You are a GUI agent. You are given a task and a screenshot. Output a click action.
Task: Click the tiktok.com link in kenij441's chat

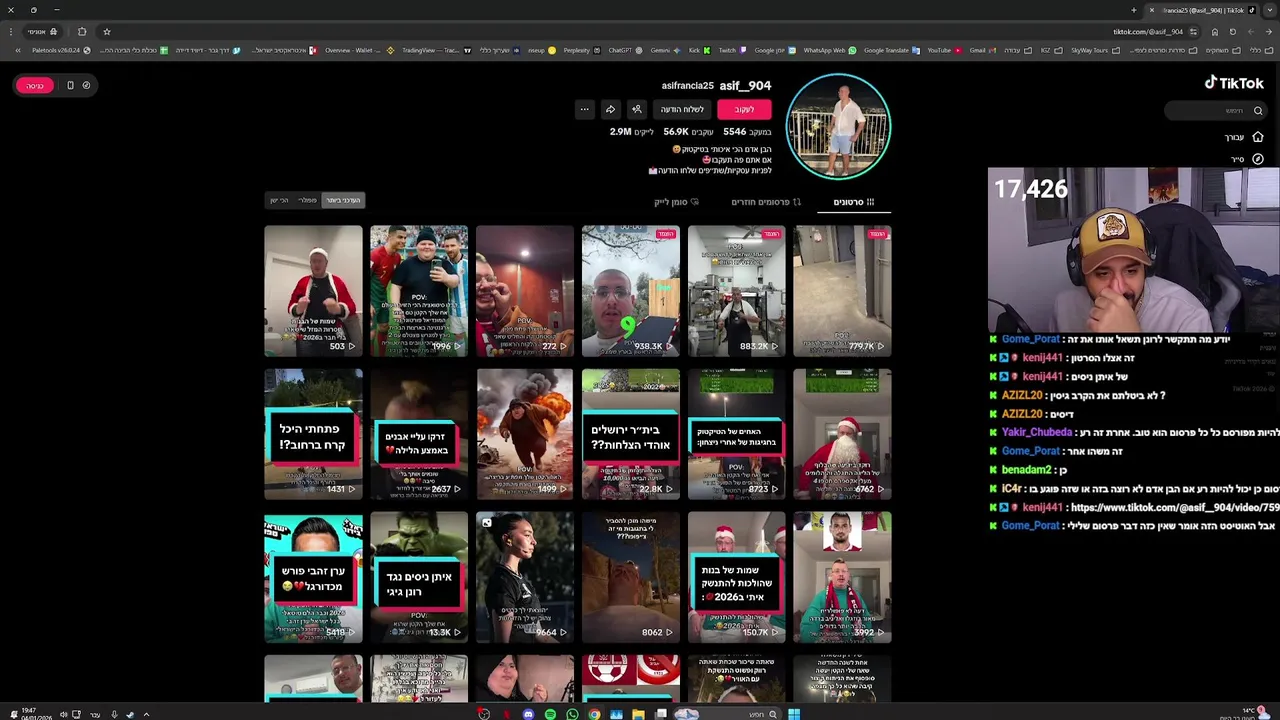(x=1174, y=508)
